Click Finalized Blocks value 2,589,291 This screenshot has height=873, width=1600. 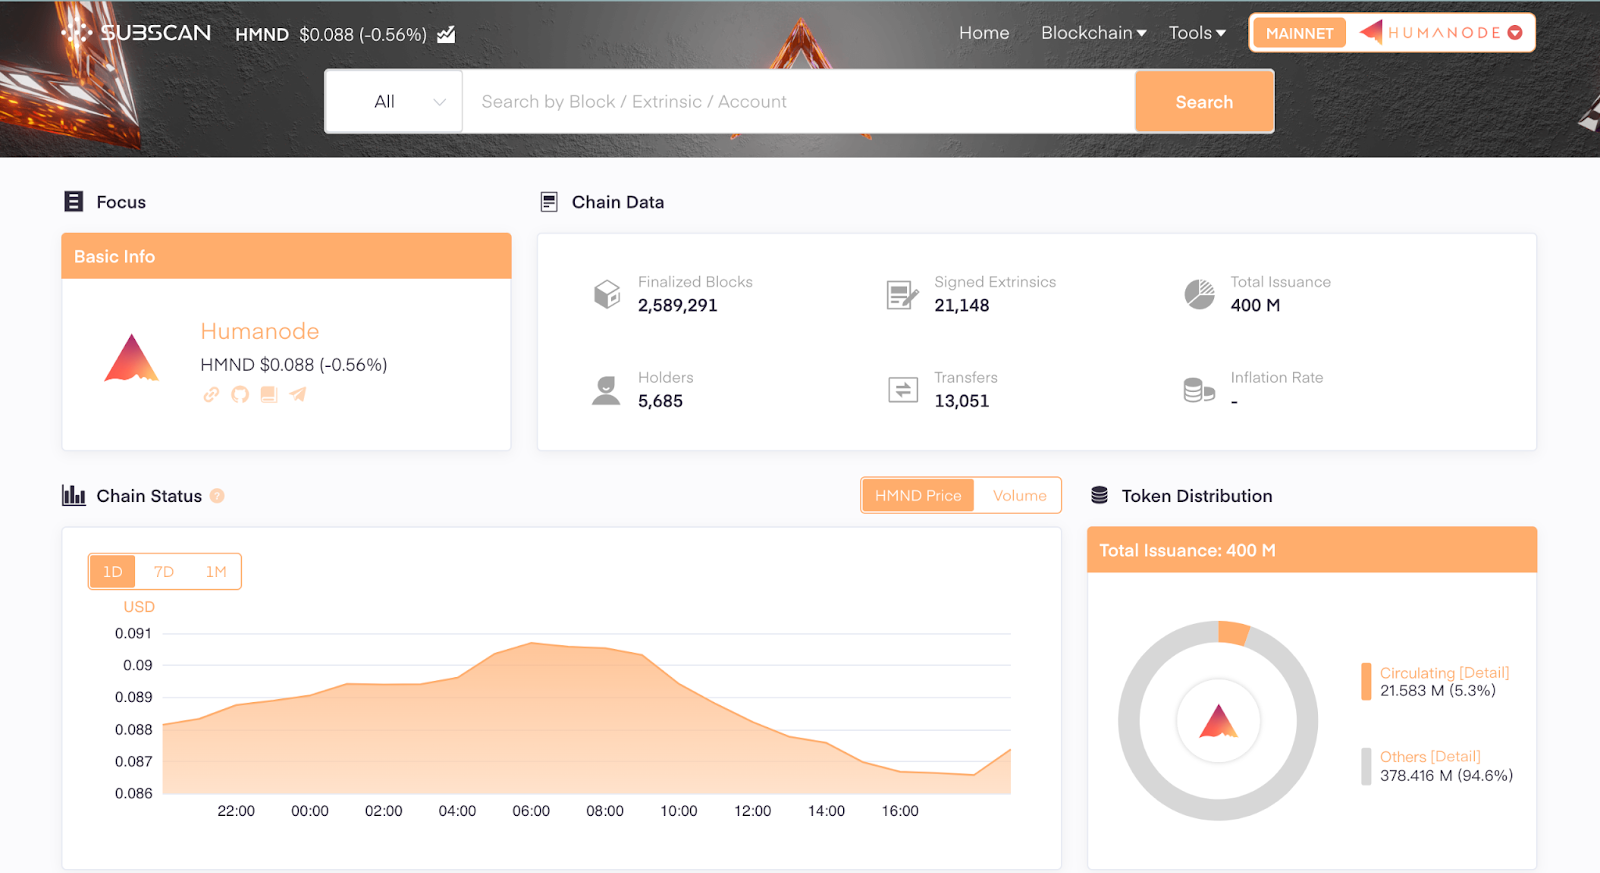(677, 305)
